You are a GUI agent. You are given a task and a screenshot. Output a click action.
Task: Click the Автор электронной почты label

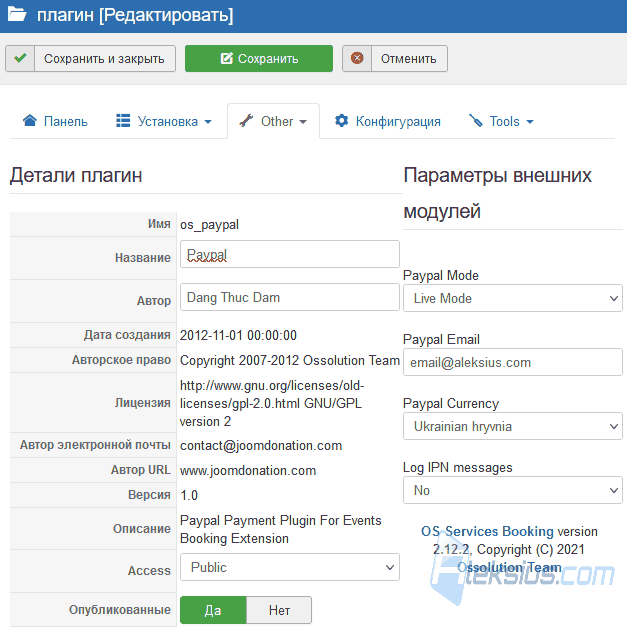click(x=95, y=445)
